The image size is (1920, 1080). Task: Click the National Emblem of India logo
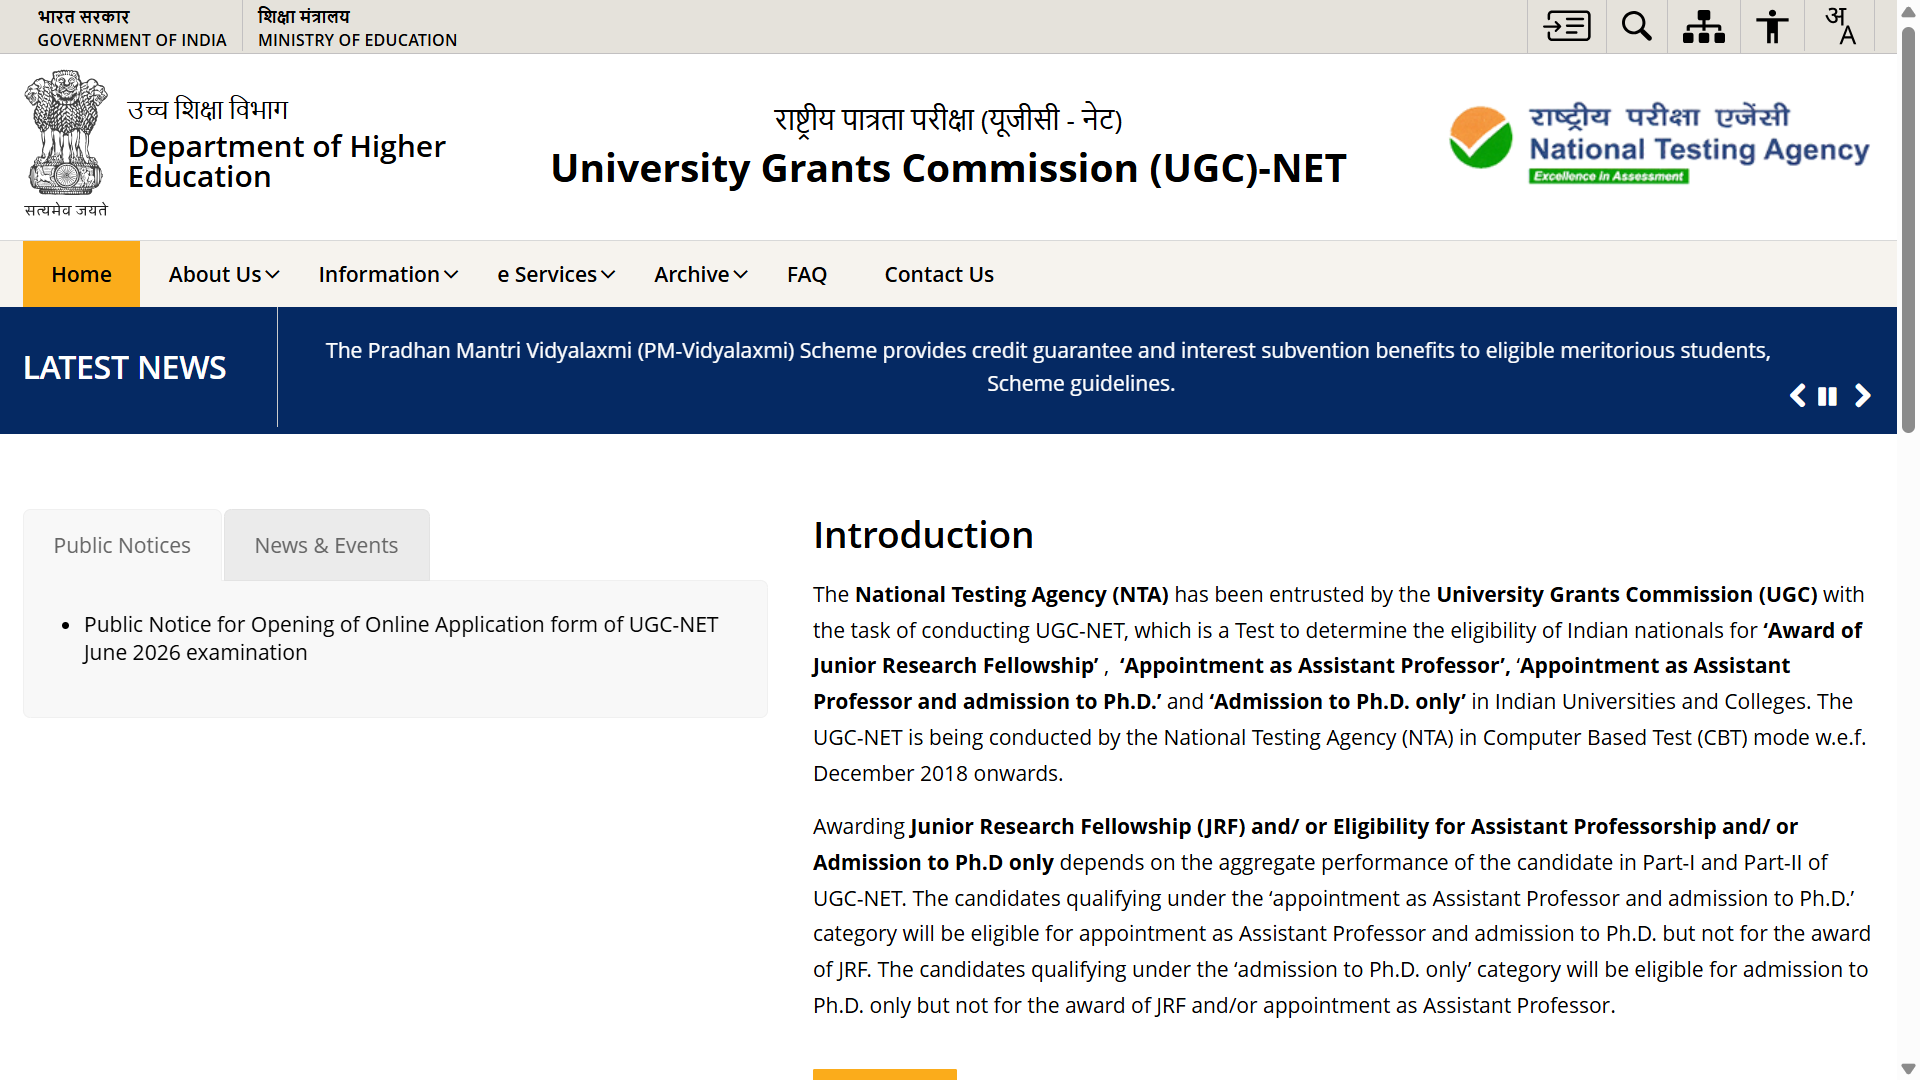tap(66, 142)
